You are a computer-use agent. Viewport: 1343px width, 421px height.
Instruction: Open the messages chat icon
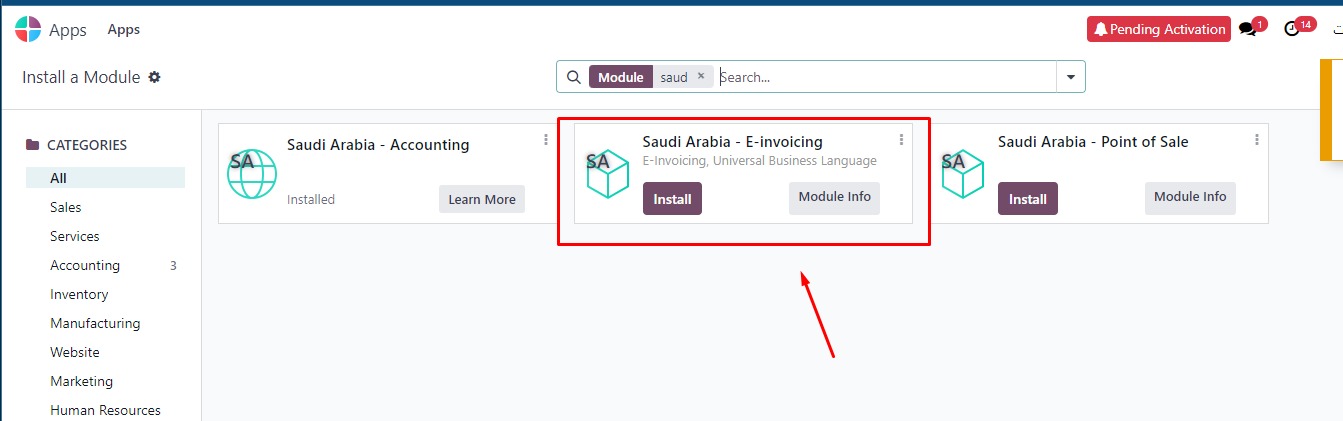[1247, 29]
